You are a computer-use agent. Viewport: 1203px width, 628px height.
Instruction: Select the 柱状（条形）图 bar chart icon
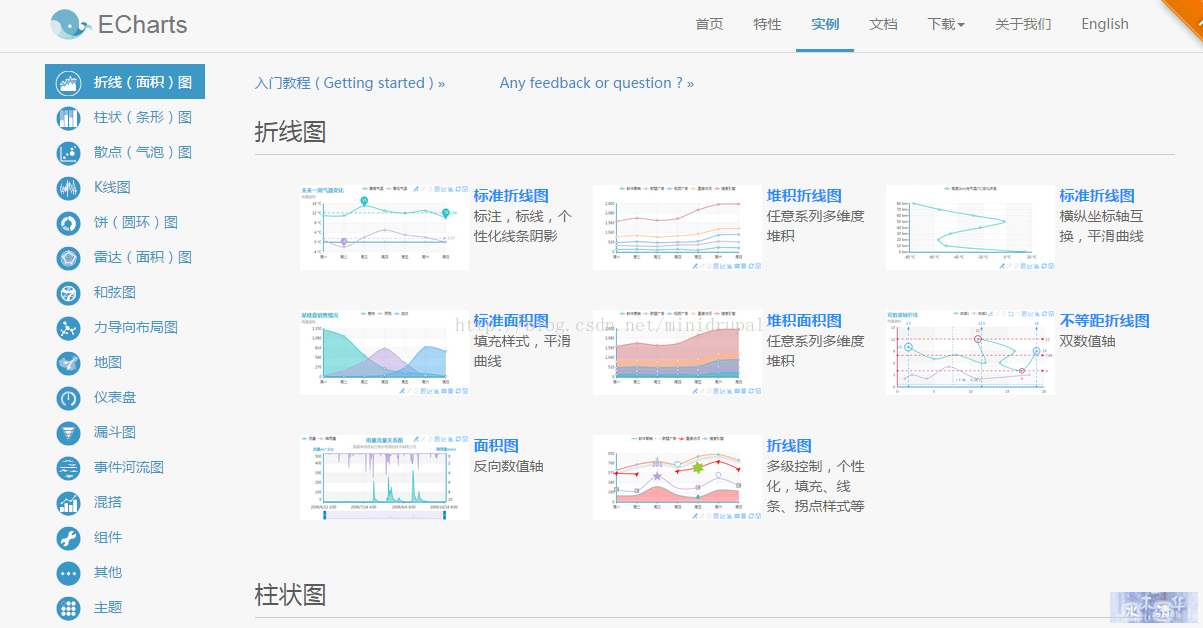point(69,118)
